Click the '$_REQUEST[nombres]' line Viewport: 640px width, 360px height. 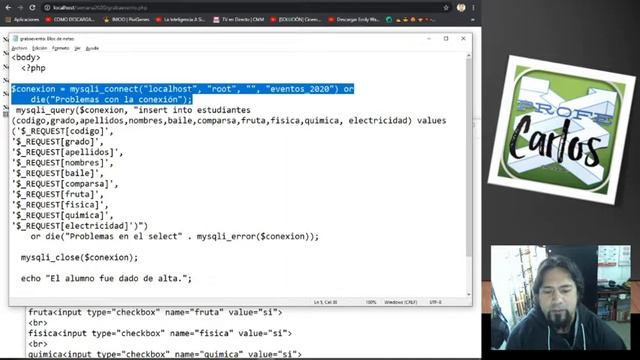click(62, 163)
